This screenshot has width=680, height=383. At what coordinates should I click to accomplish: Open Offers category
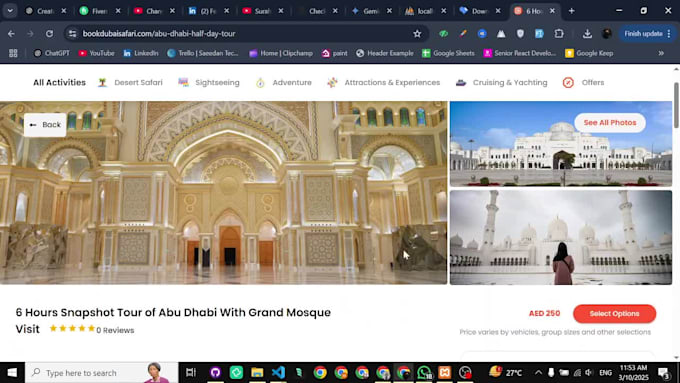tap(583, 82)
